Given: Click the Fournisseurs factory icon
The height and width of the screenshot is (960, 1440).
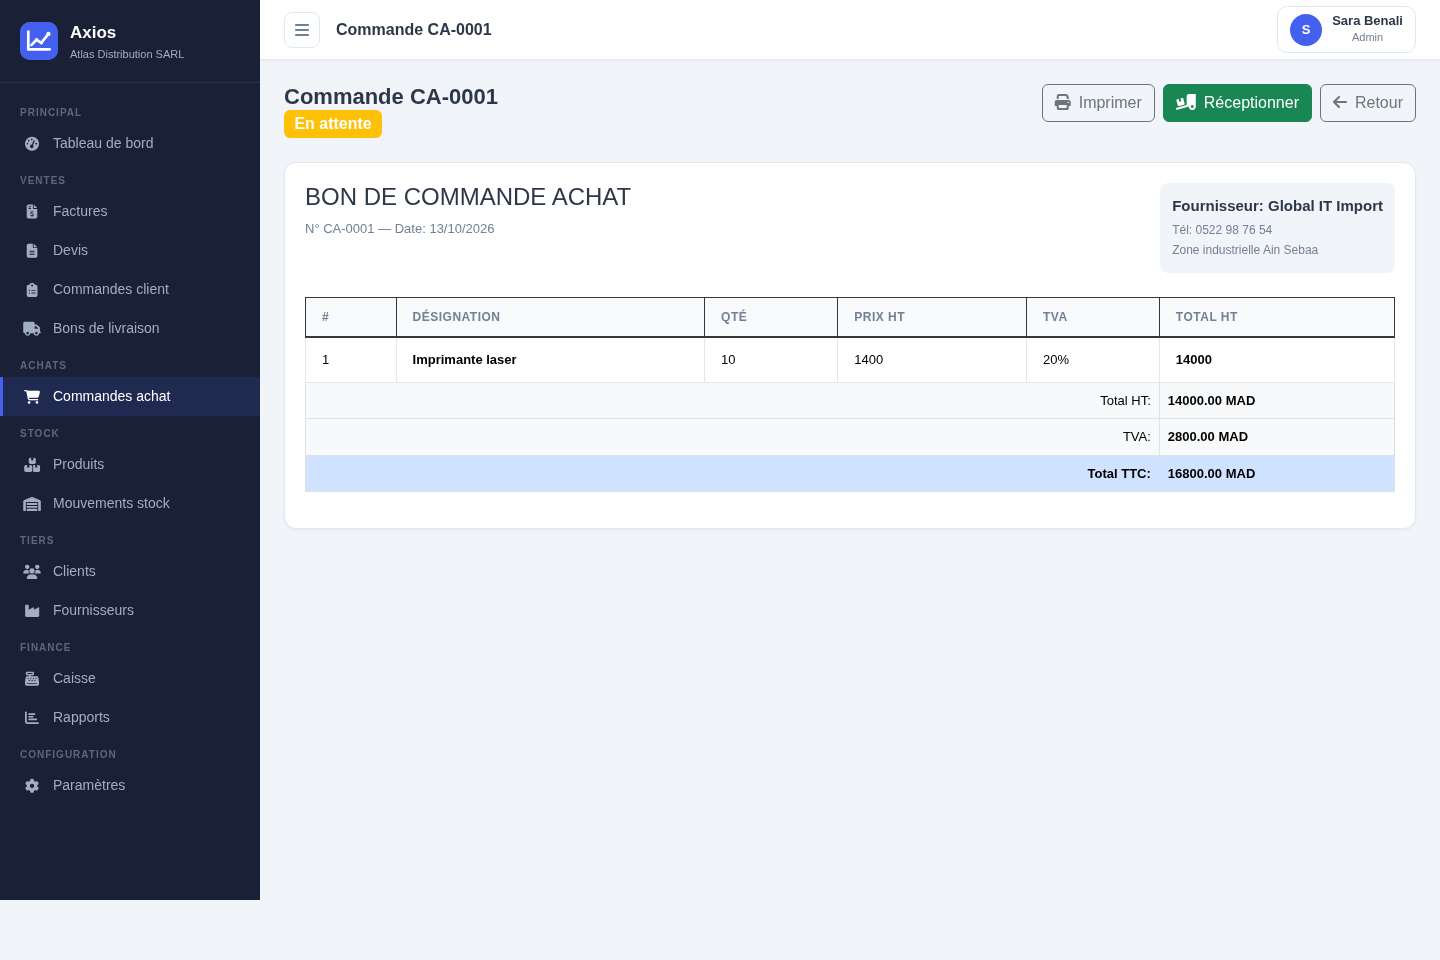Looking at the screenshot, I should coord(32,610).
